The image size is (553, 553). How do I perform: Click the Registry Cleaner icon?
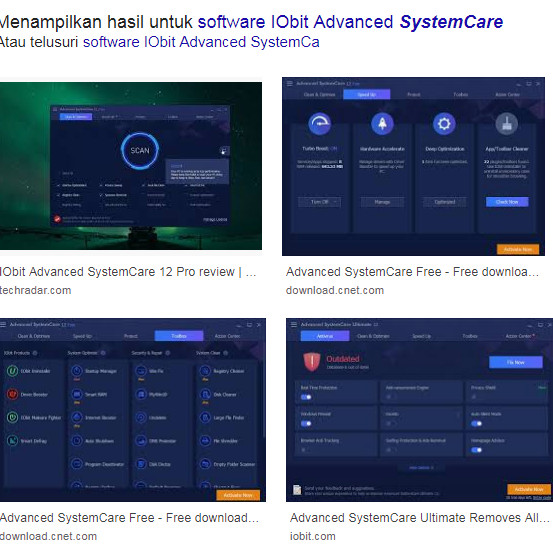pyautogui.click(x=205, y=371)
